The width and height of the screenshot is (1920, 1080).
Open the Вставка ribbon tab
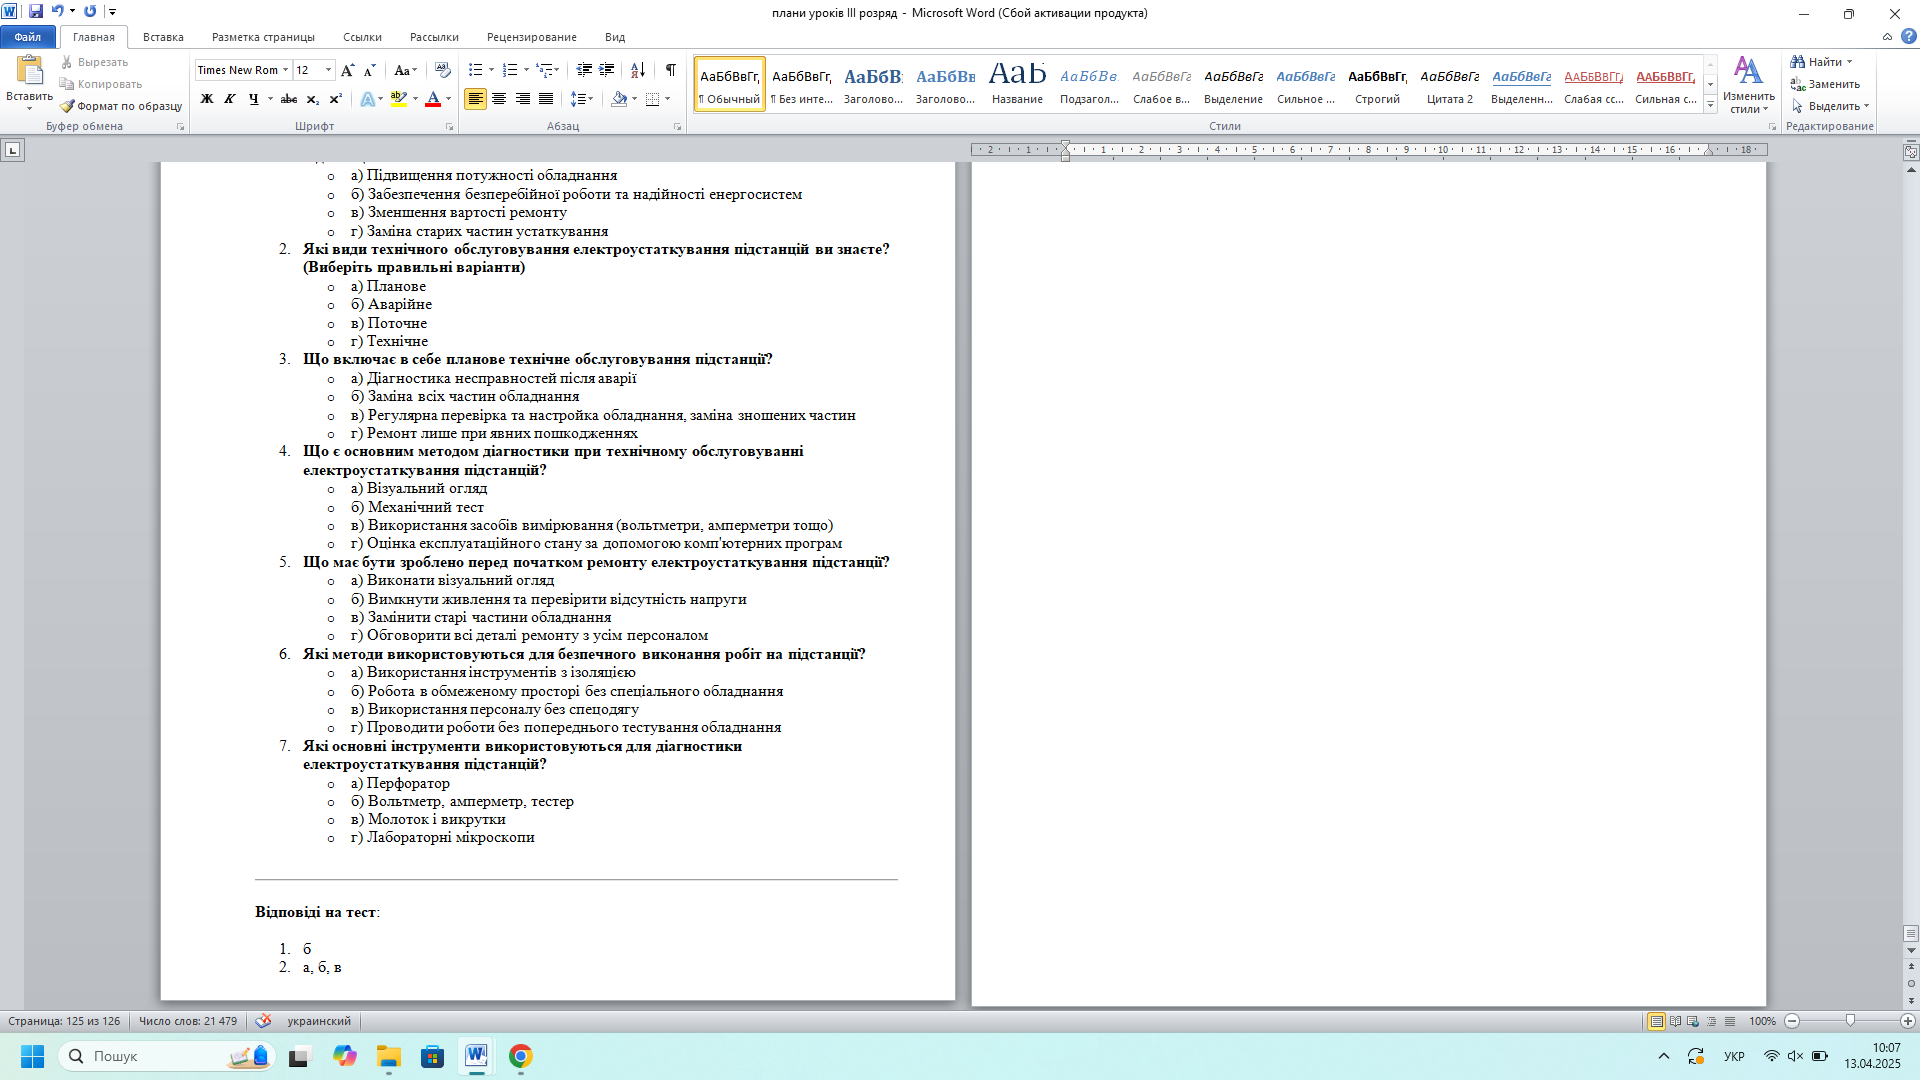163,37
